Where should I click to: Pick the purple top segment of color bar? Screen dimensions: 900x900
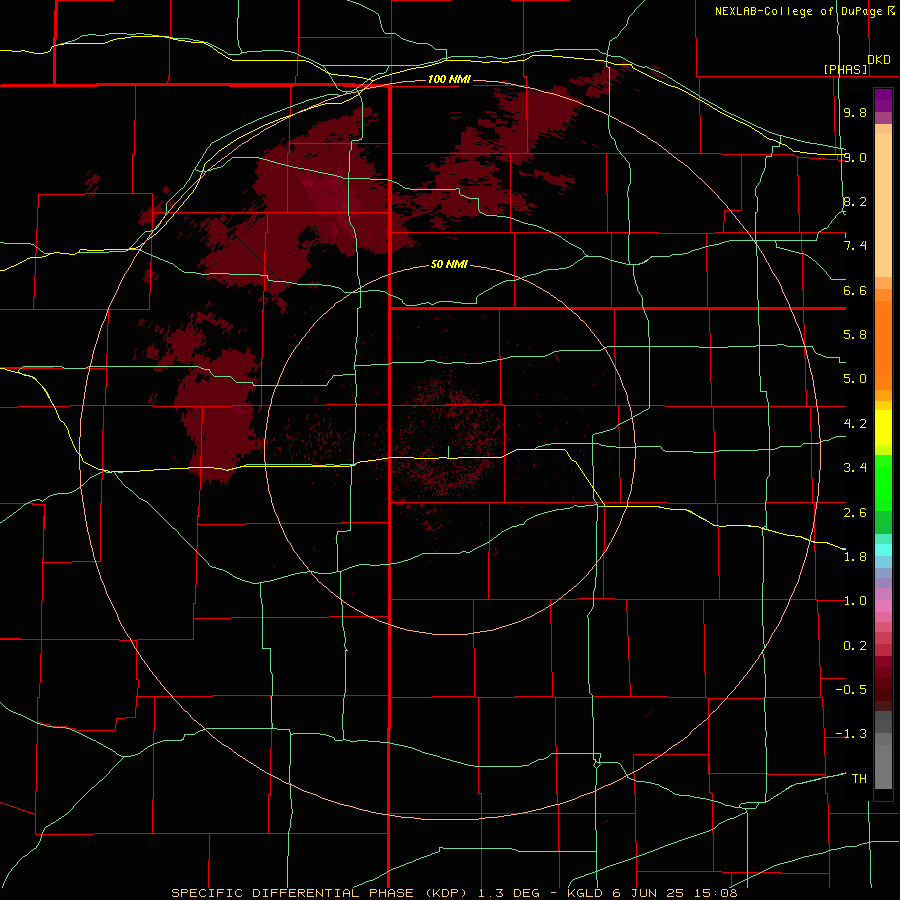click(x=883, y=100)
